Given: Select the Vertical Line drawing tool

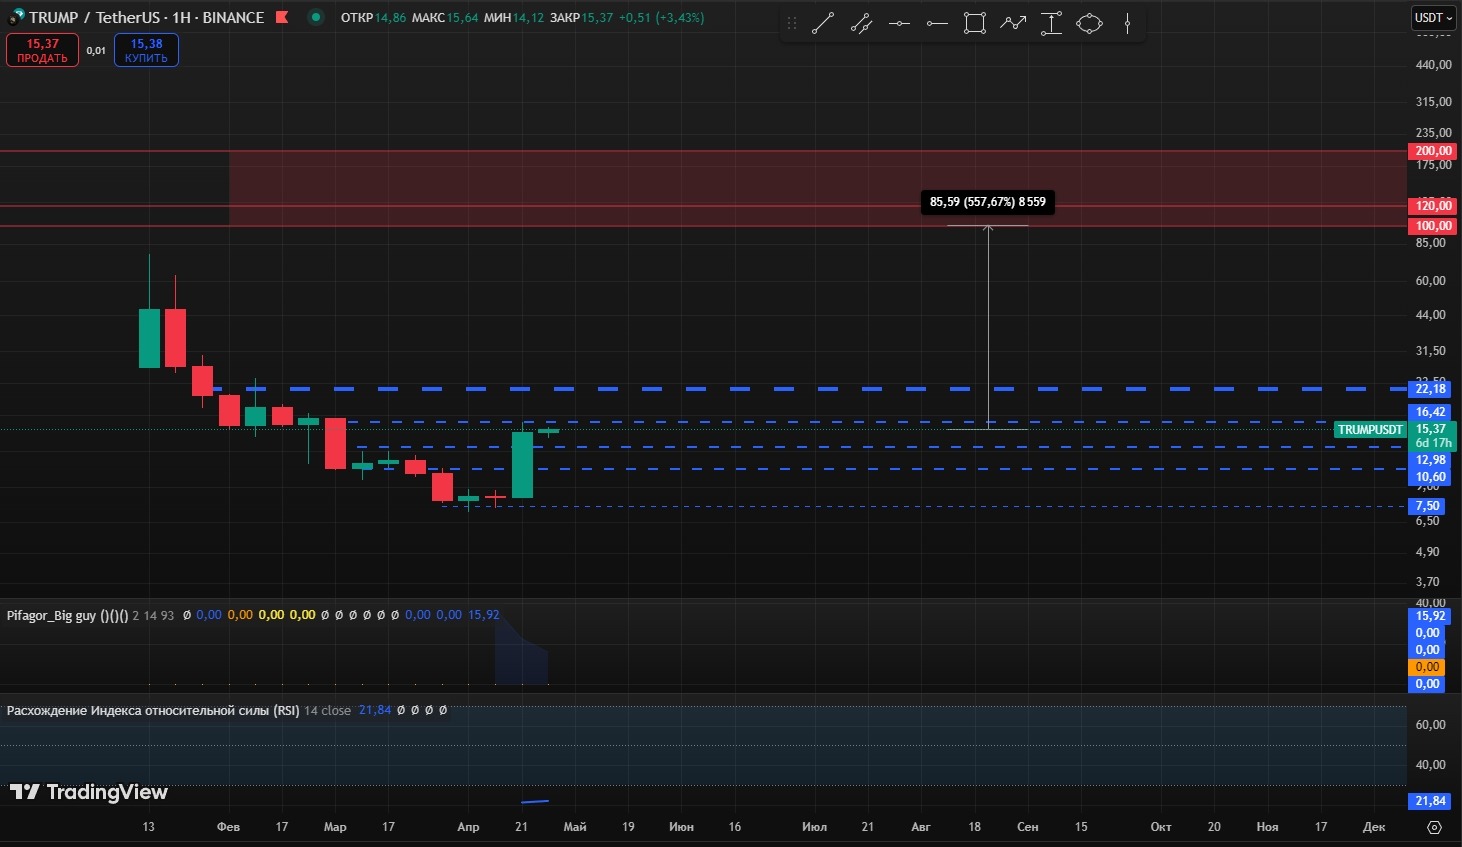Looking at the screenshot, I should click(1127, 23).
